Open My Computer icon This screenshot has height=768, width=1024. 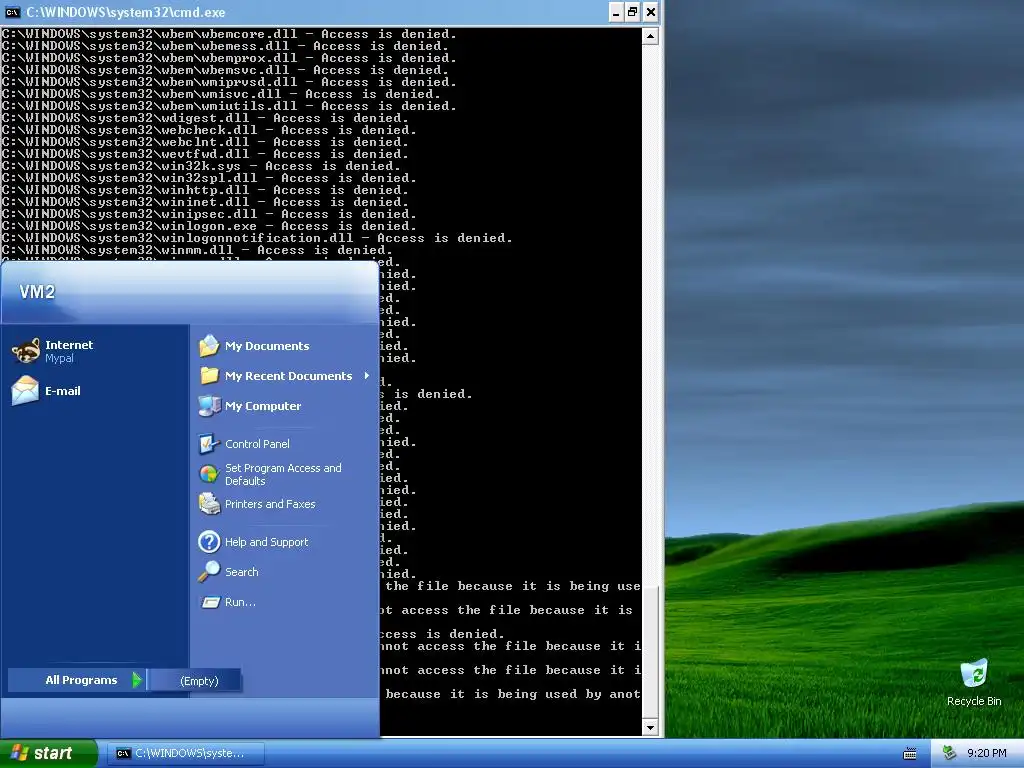(x=209, y=406)
